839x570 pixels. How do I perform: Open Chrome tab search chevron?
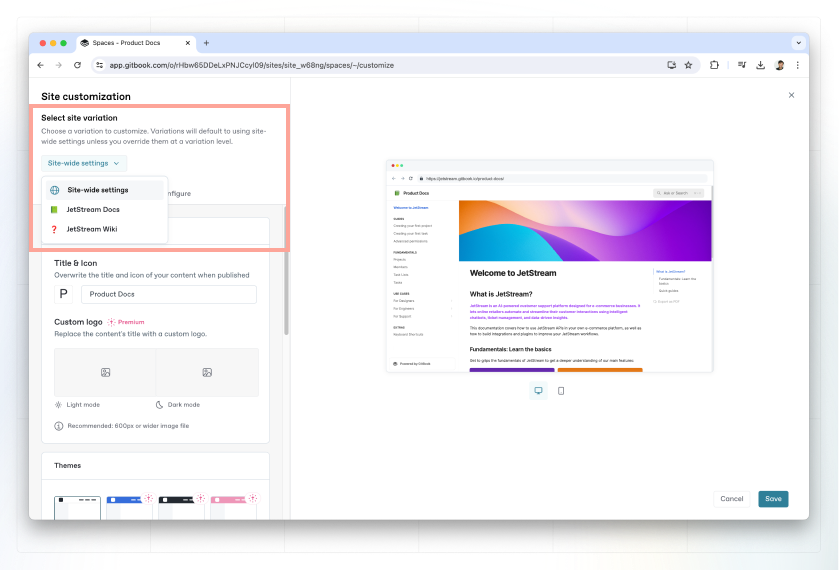tap(799, 42)
